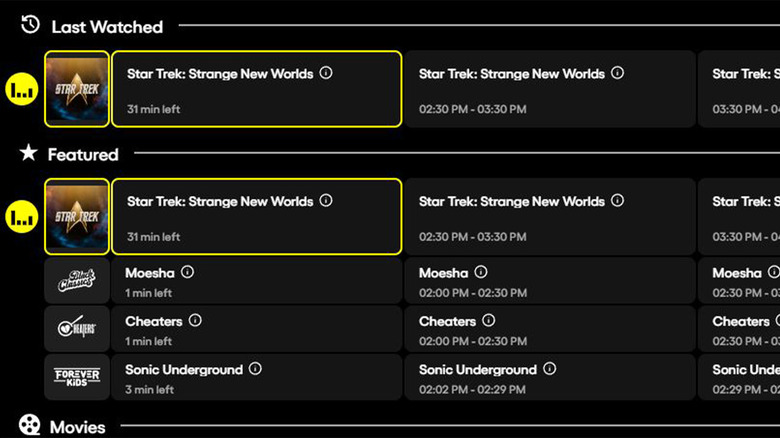Select Star Trek channel logo under Last Watched
780x438 pixels.
tap(77, 90)
